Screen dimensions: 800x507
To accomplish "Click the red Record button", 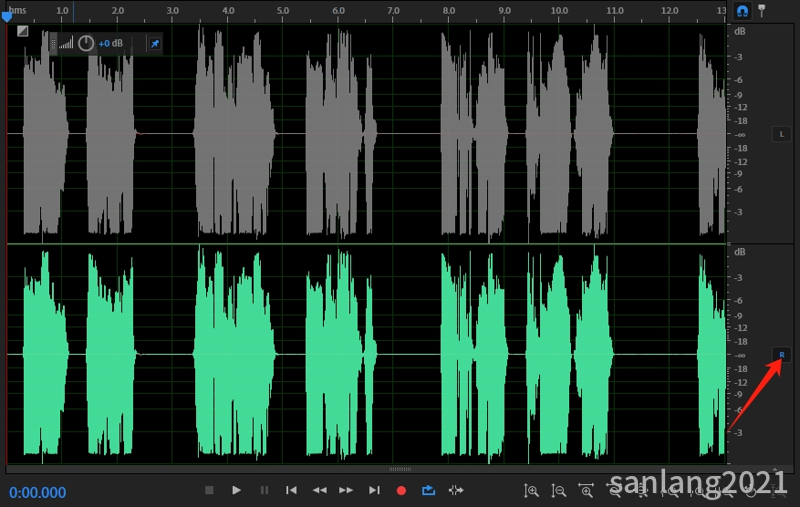I will pyautogui.click(x=401, y=490).
